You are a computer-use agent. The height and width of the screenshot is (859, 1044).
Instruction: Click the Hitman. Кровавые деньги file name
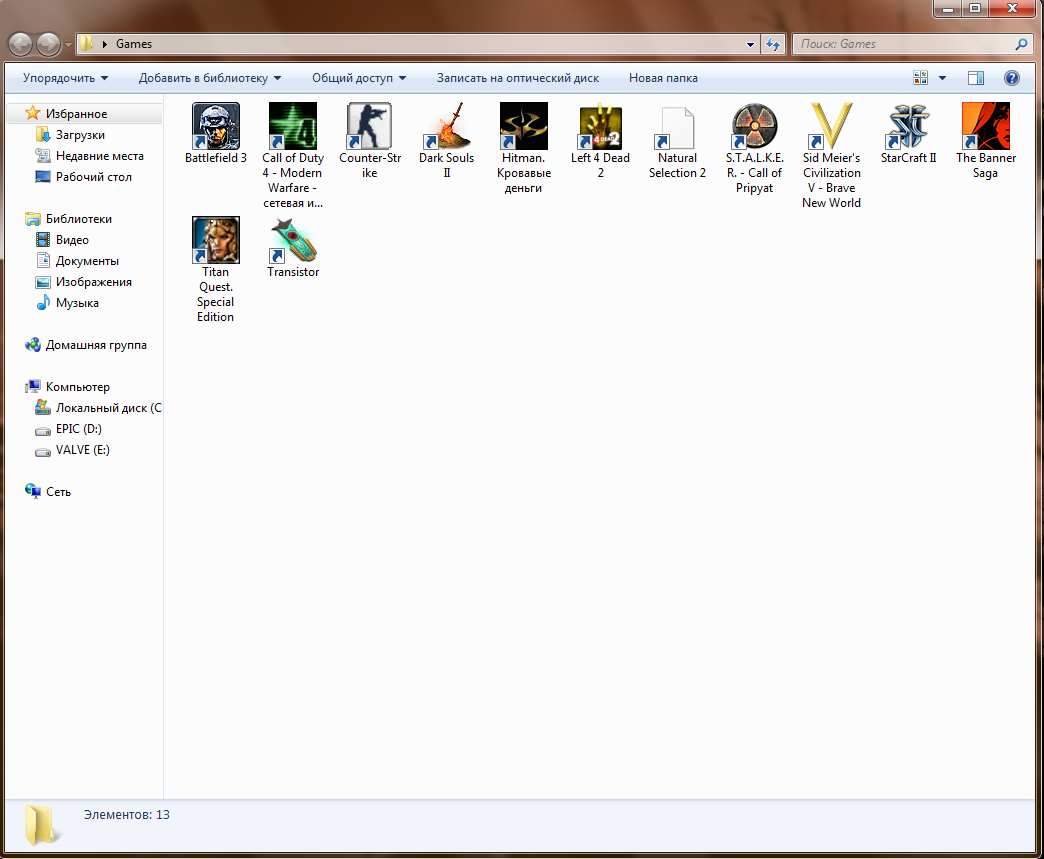point(524,173)
